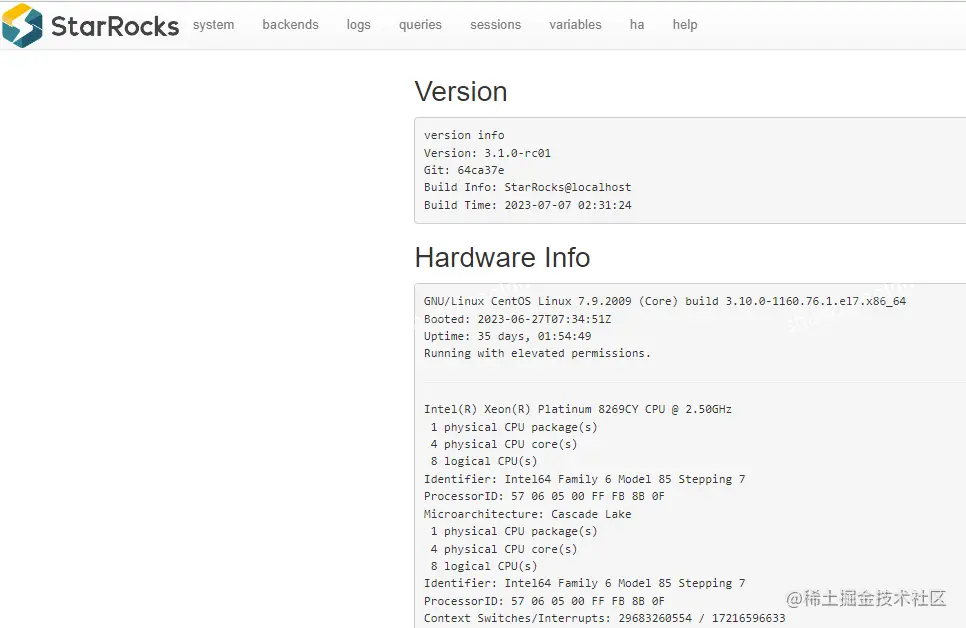
Task: Click the 'Git: 64ca37e' line
Action: point(464,170)
